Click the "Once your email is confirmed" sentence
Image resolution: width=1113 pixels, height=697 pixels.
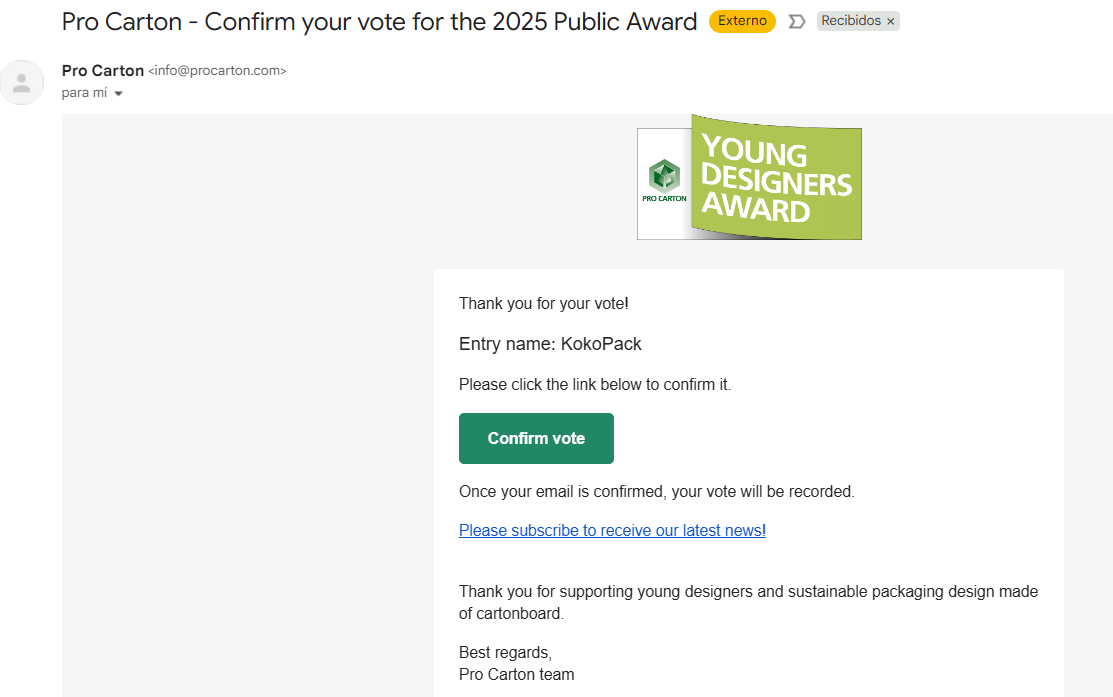[x=656, y=492]
